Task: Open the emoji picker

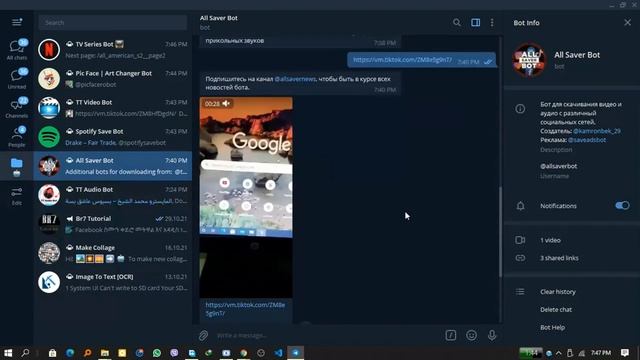Action: (x=471, y=335)
